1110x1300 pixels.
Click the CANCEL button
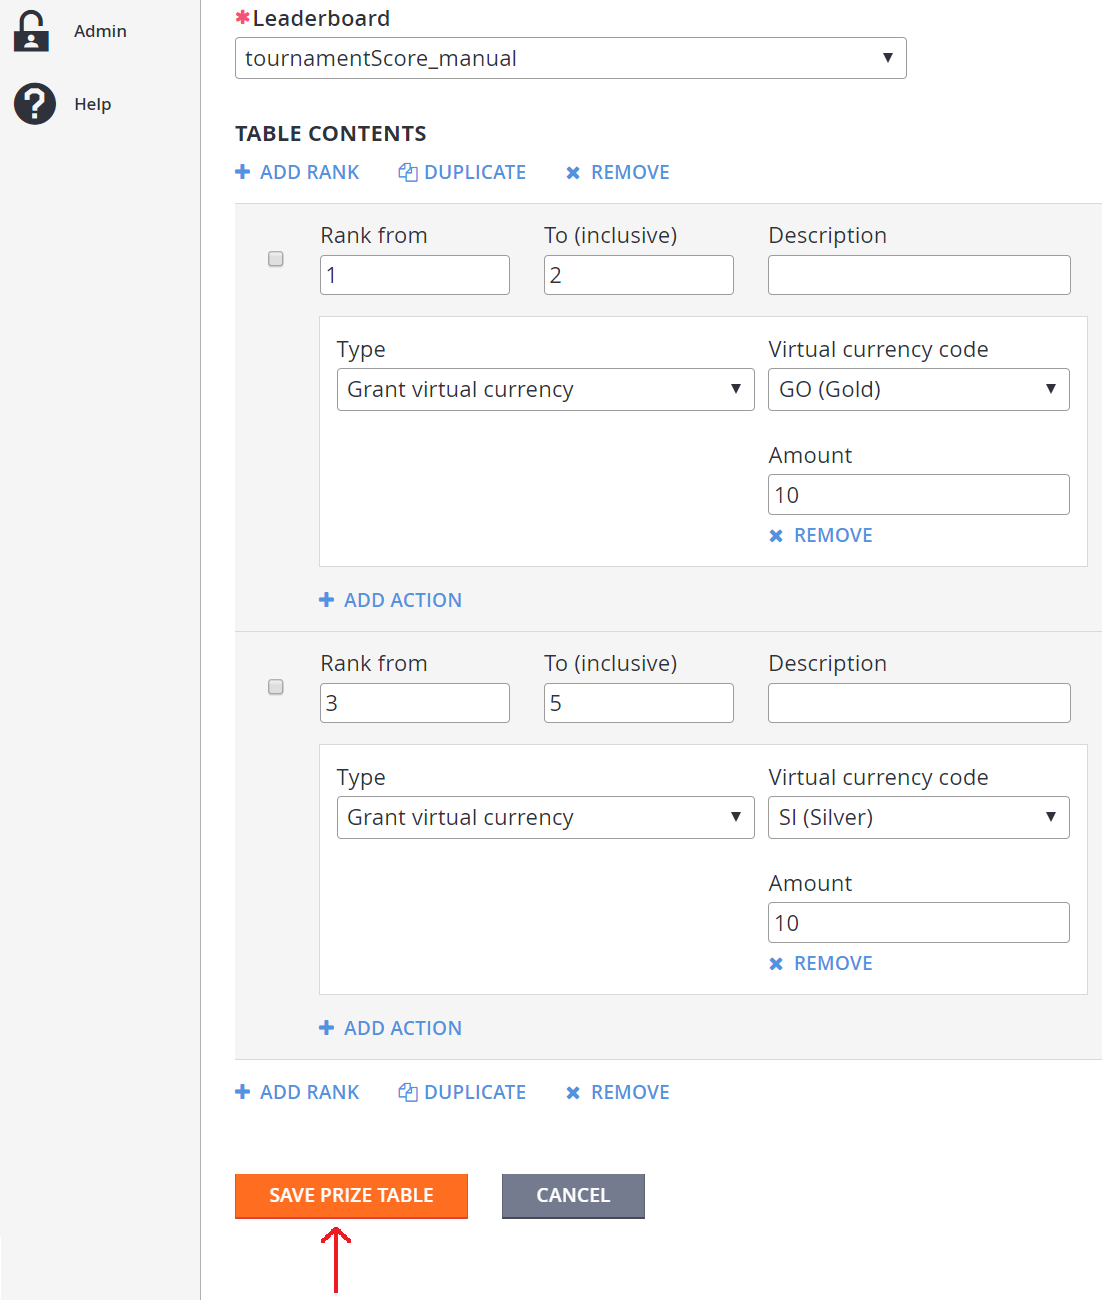click(x=573, y=1196)
